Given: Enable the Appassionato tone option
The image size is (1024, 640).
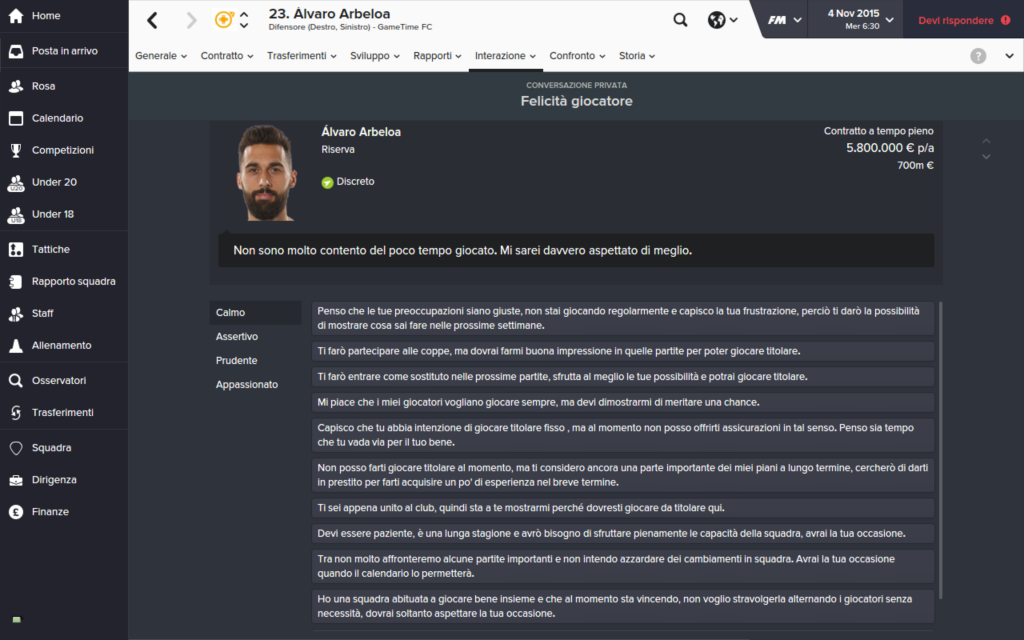Looking at the screenshot, I should point(245,384).
